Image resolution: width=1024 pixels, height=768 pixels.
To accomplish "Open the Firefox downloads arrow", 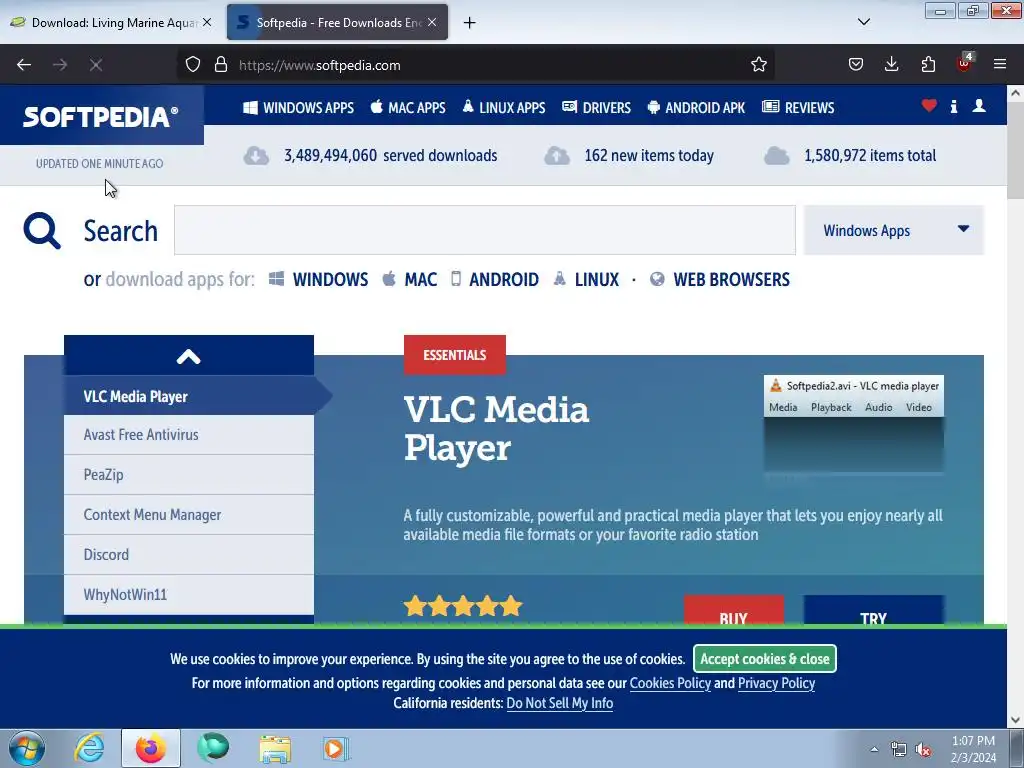I will [891, 64].
